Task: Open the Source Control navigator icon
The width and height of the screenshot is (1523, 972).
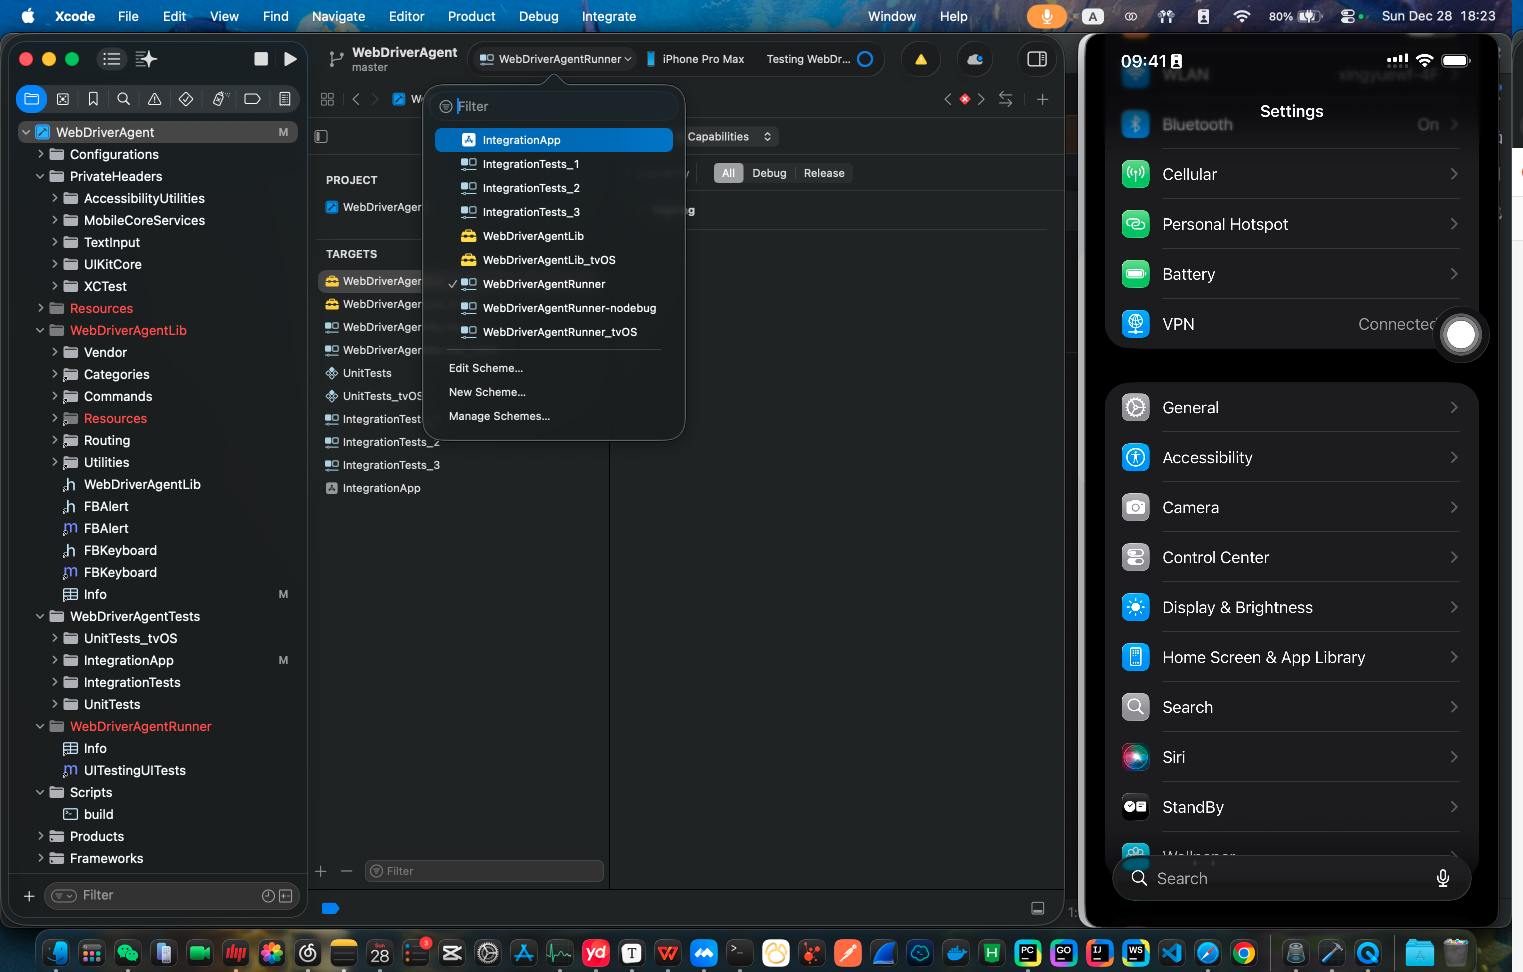Action: [x=63, y=99]
